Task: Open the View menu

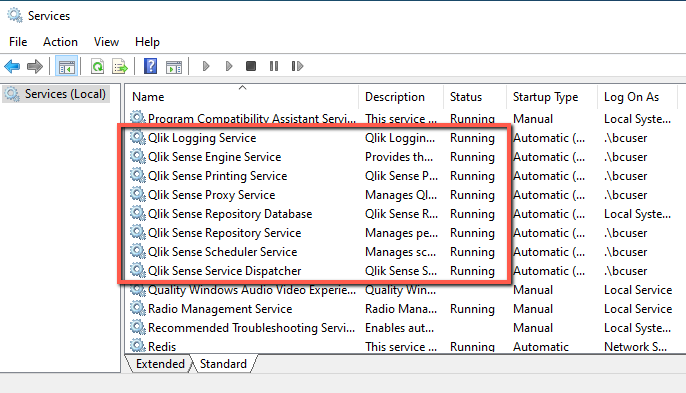Action: pyautogui.click(x=106, y=42)
